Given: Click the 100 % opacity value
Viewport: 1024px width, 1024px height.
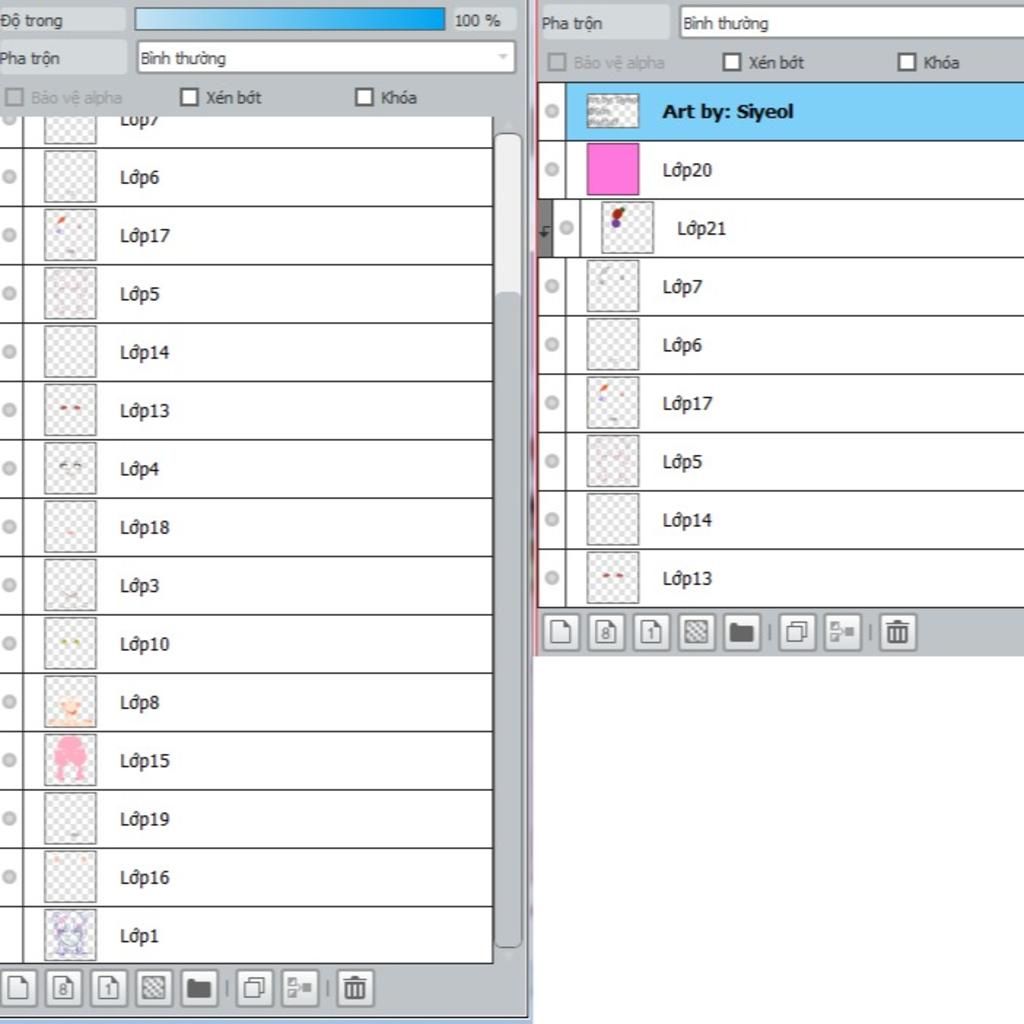Looking at the screenshot, I should tap(478, 20).
